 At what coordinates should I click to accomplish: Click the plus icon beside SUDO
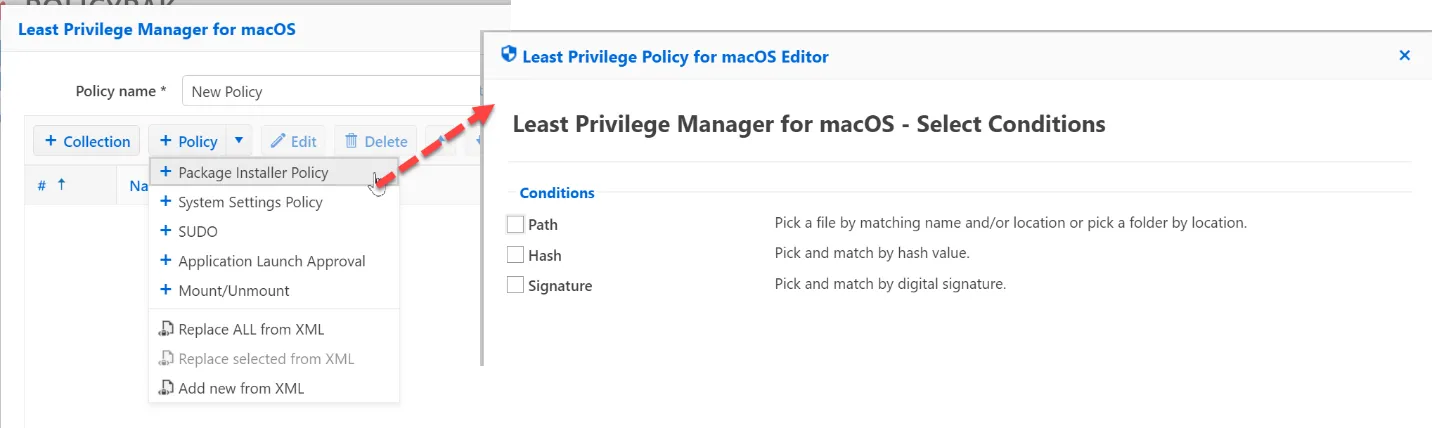click(166, 231)
